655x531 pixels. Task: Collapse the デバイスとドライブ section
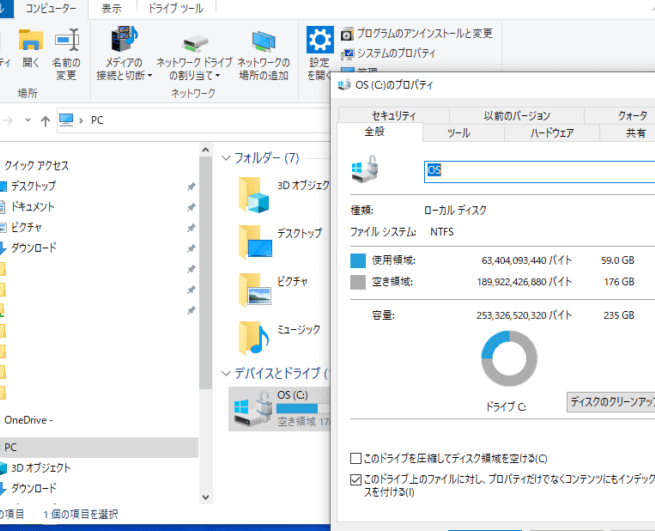coord(225,373)
